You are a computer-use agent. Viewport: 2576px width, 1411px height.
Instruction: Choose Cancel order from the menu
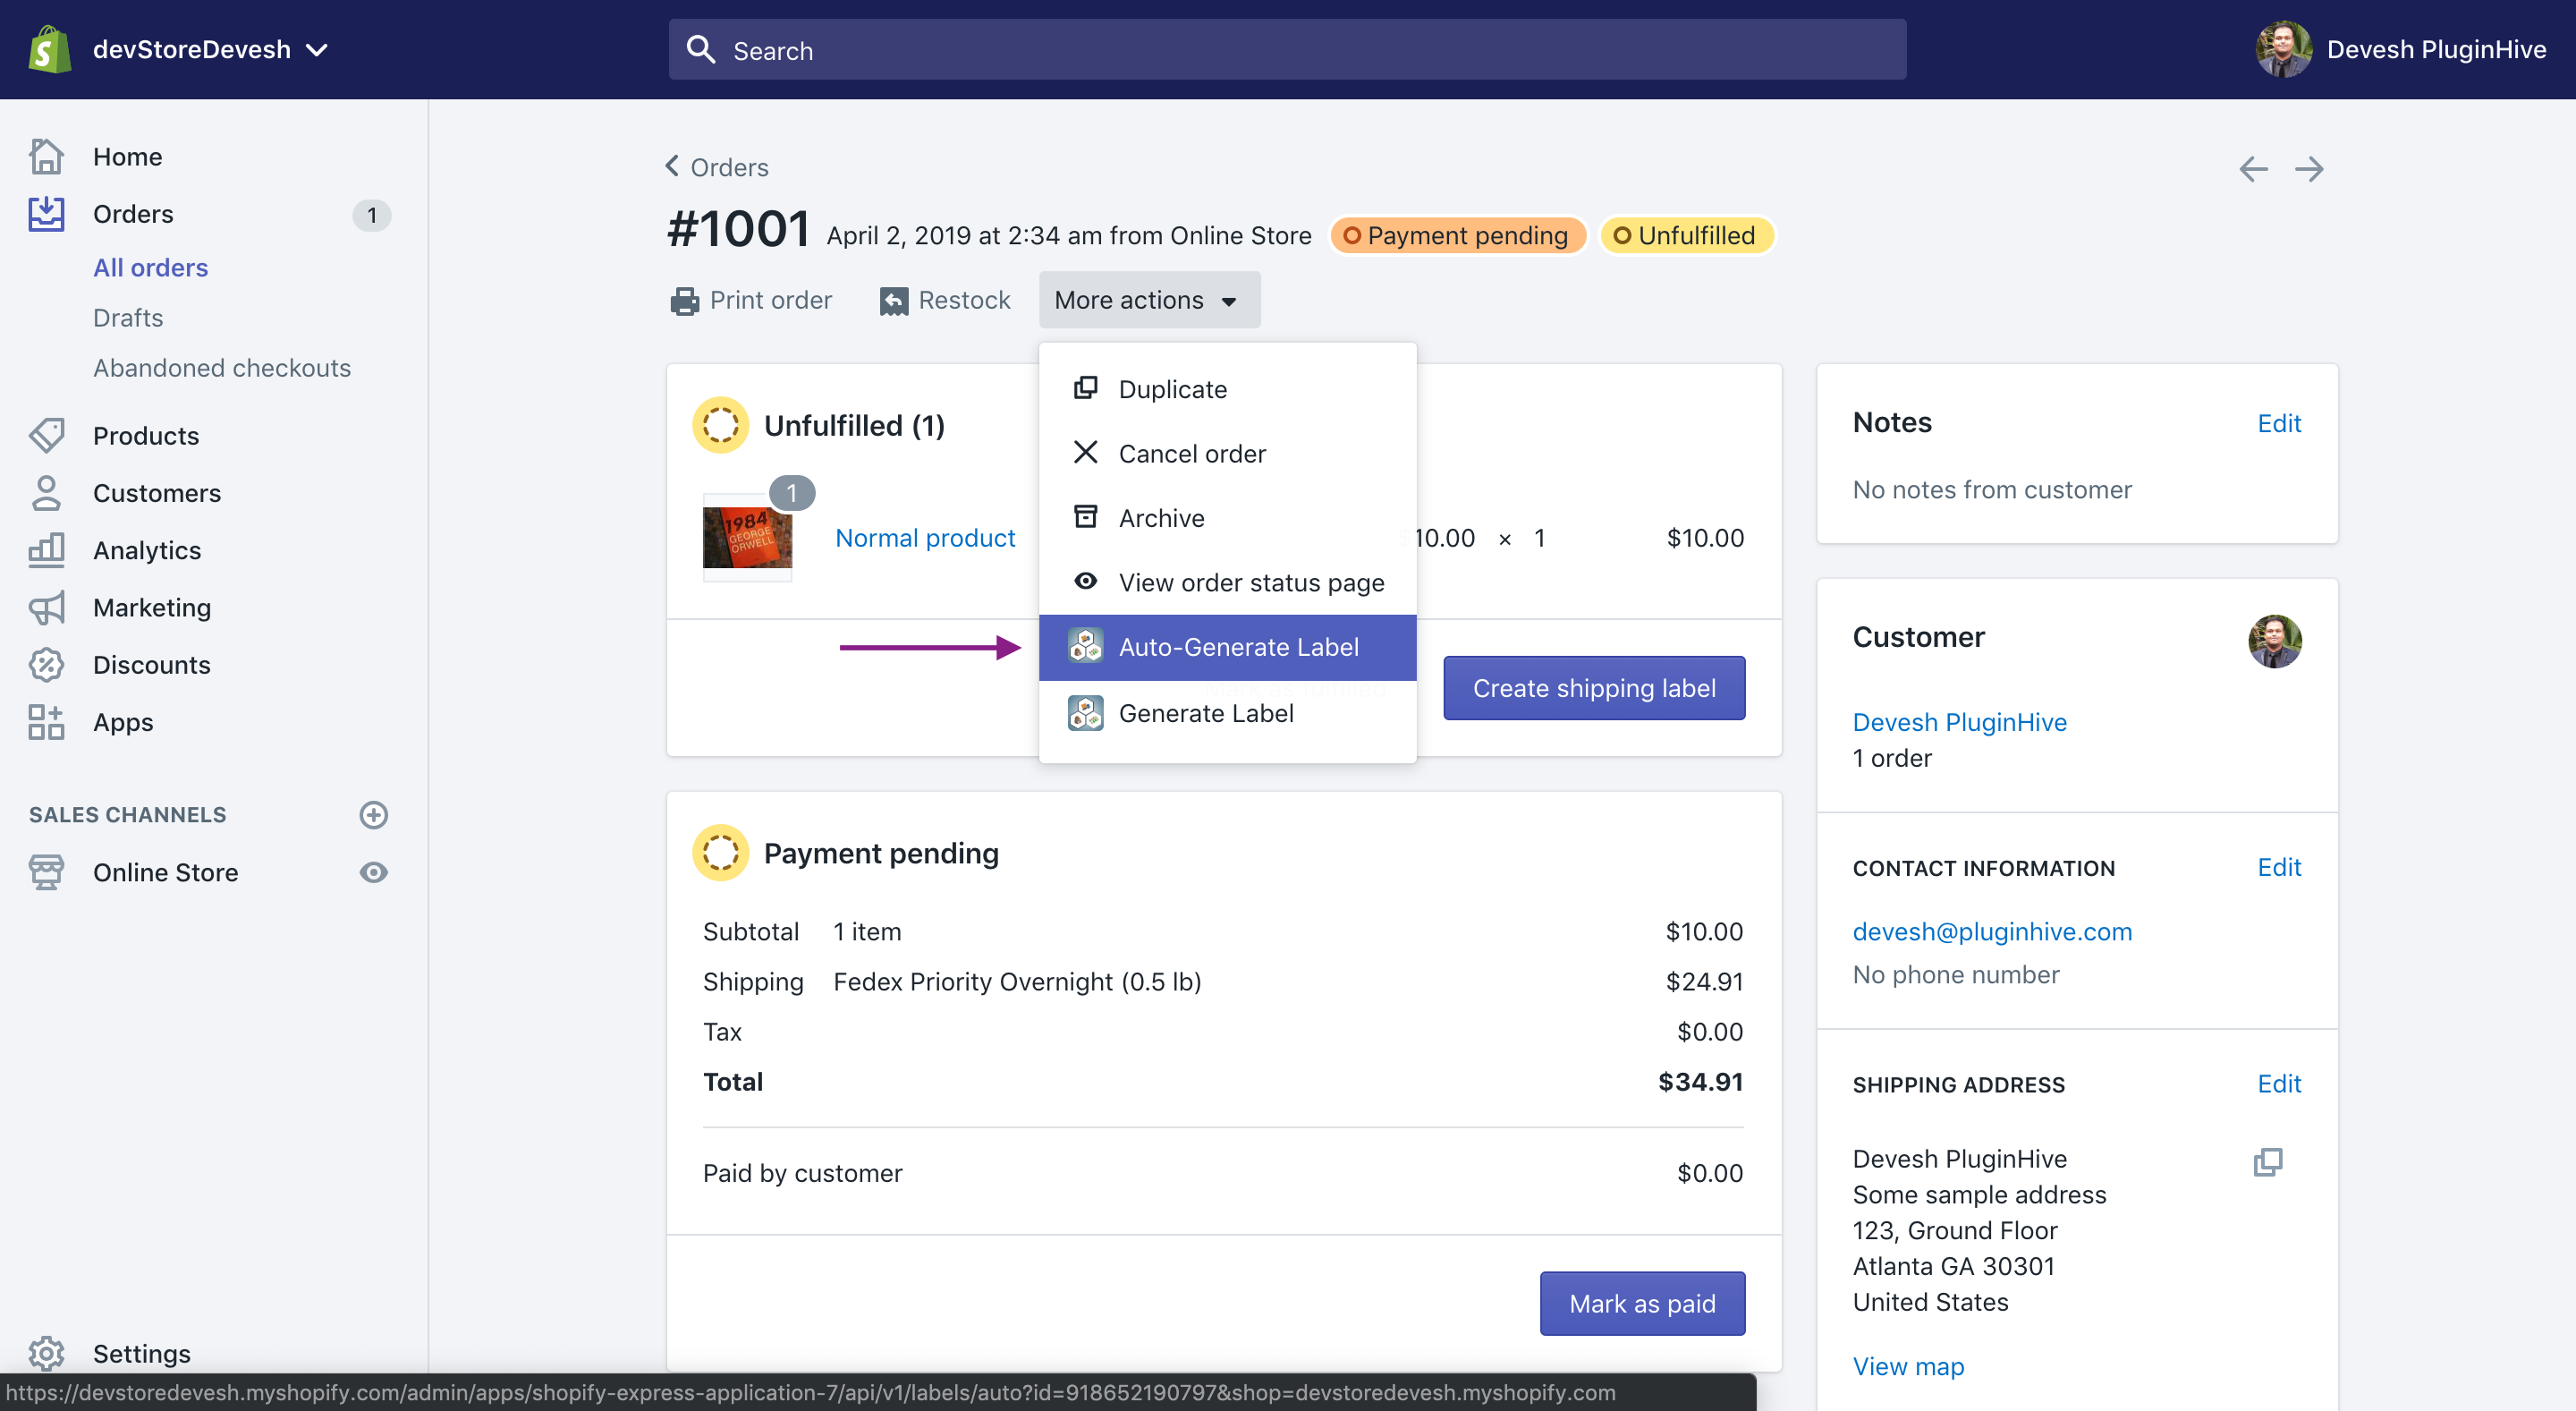(x=1227, y=453)
